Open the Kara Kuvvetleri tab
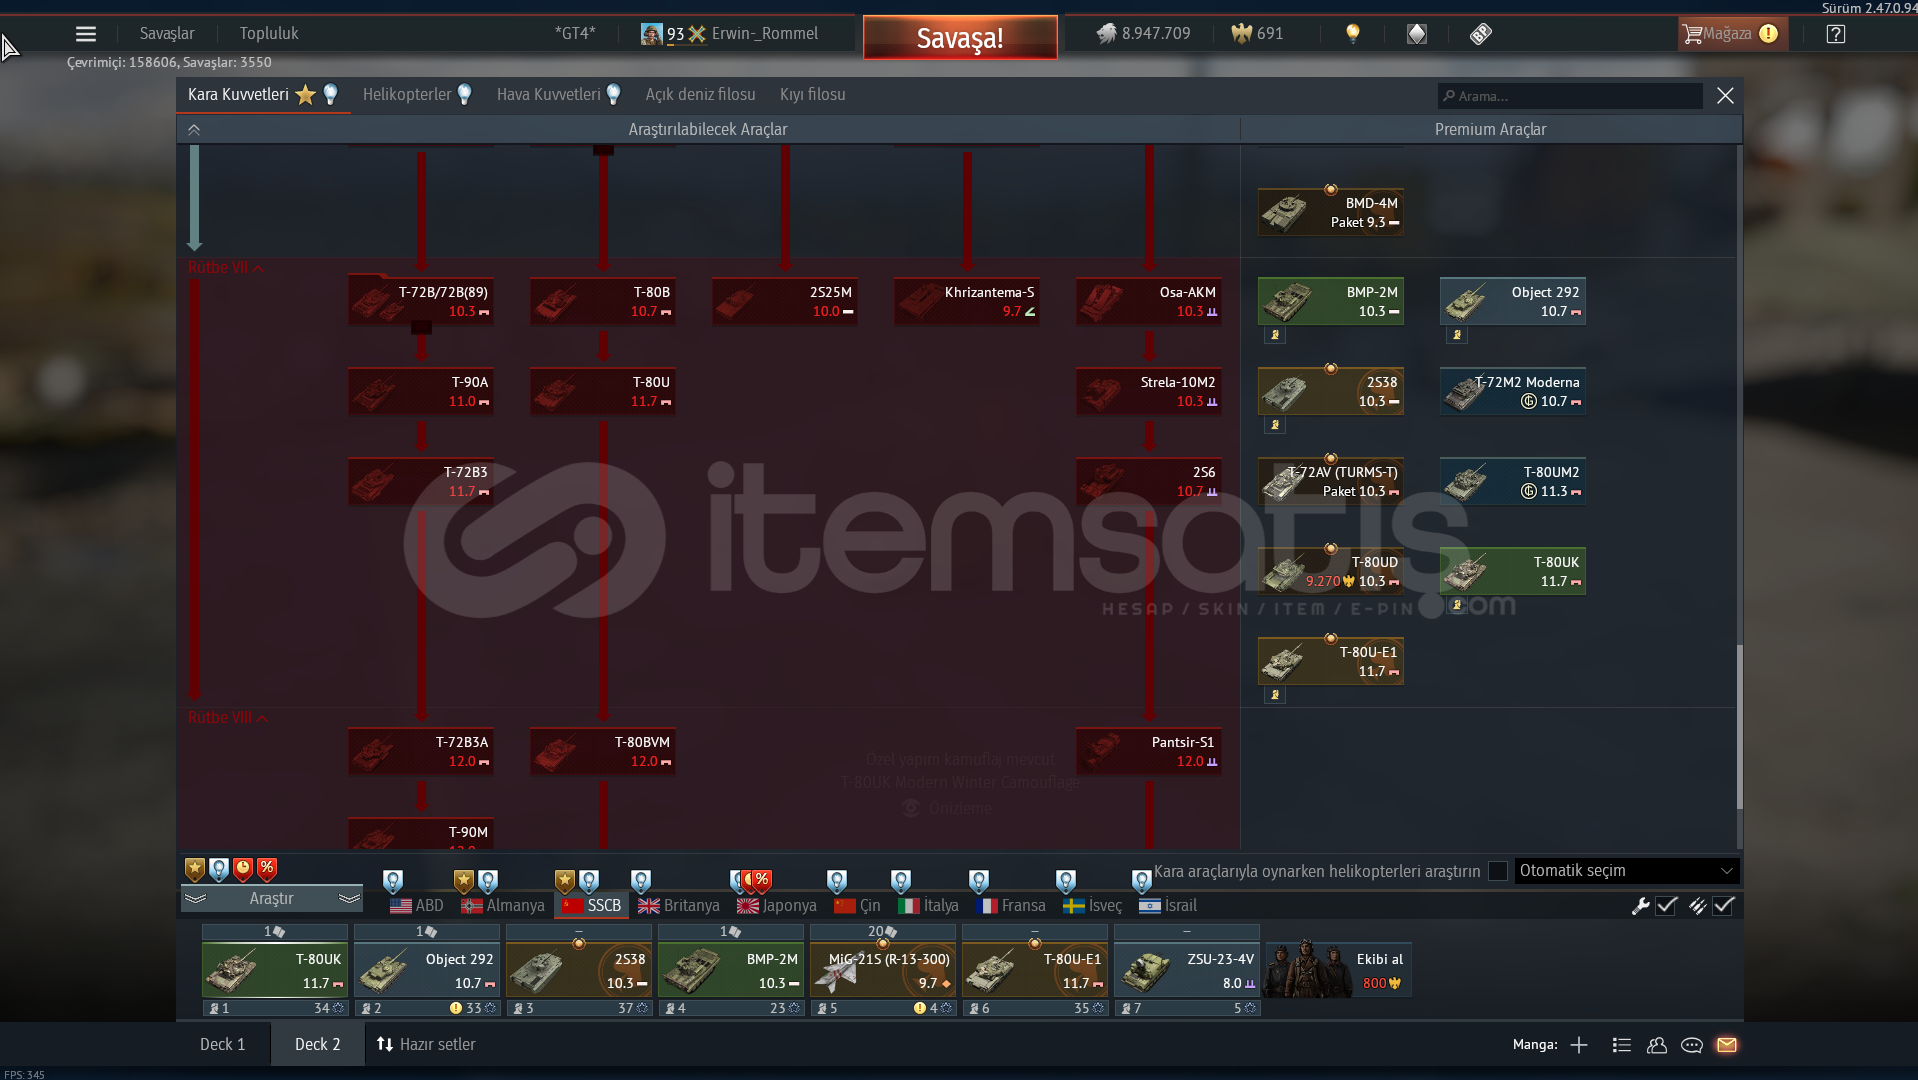The height and width of the screenshot is (1080, 1918). tap(263, 95)
